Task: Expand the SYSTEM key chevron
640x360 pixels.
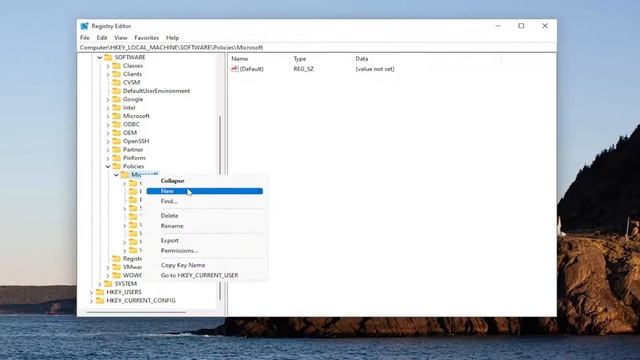Action: click(100, 284)
